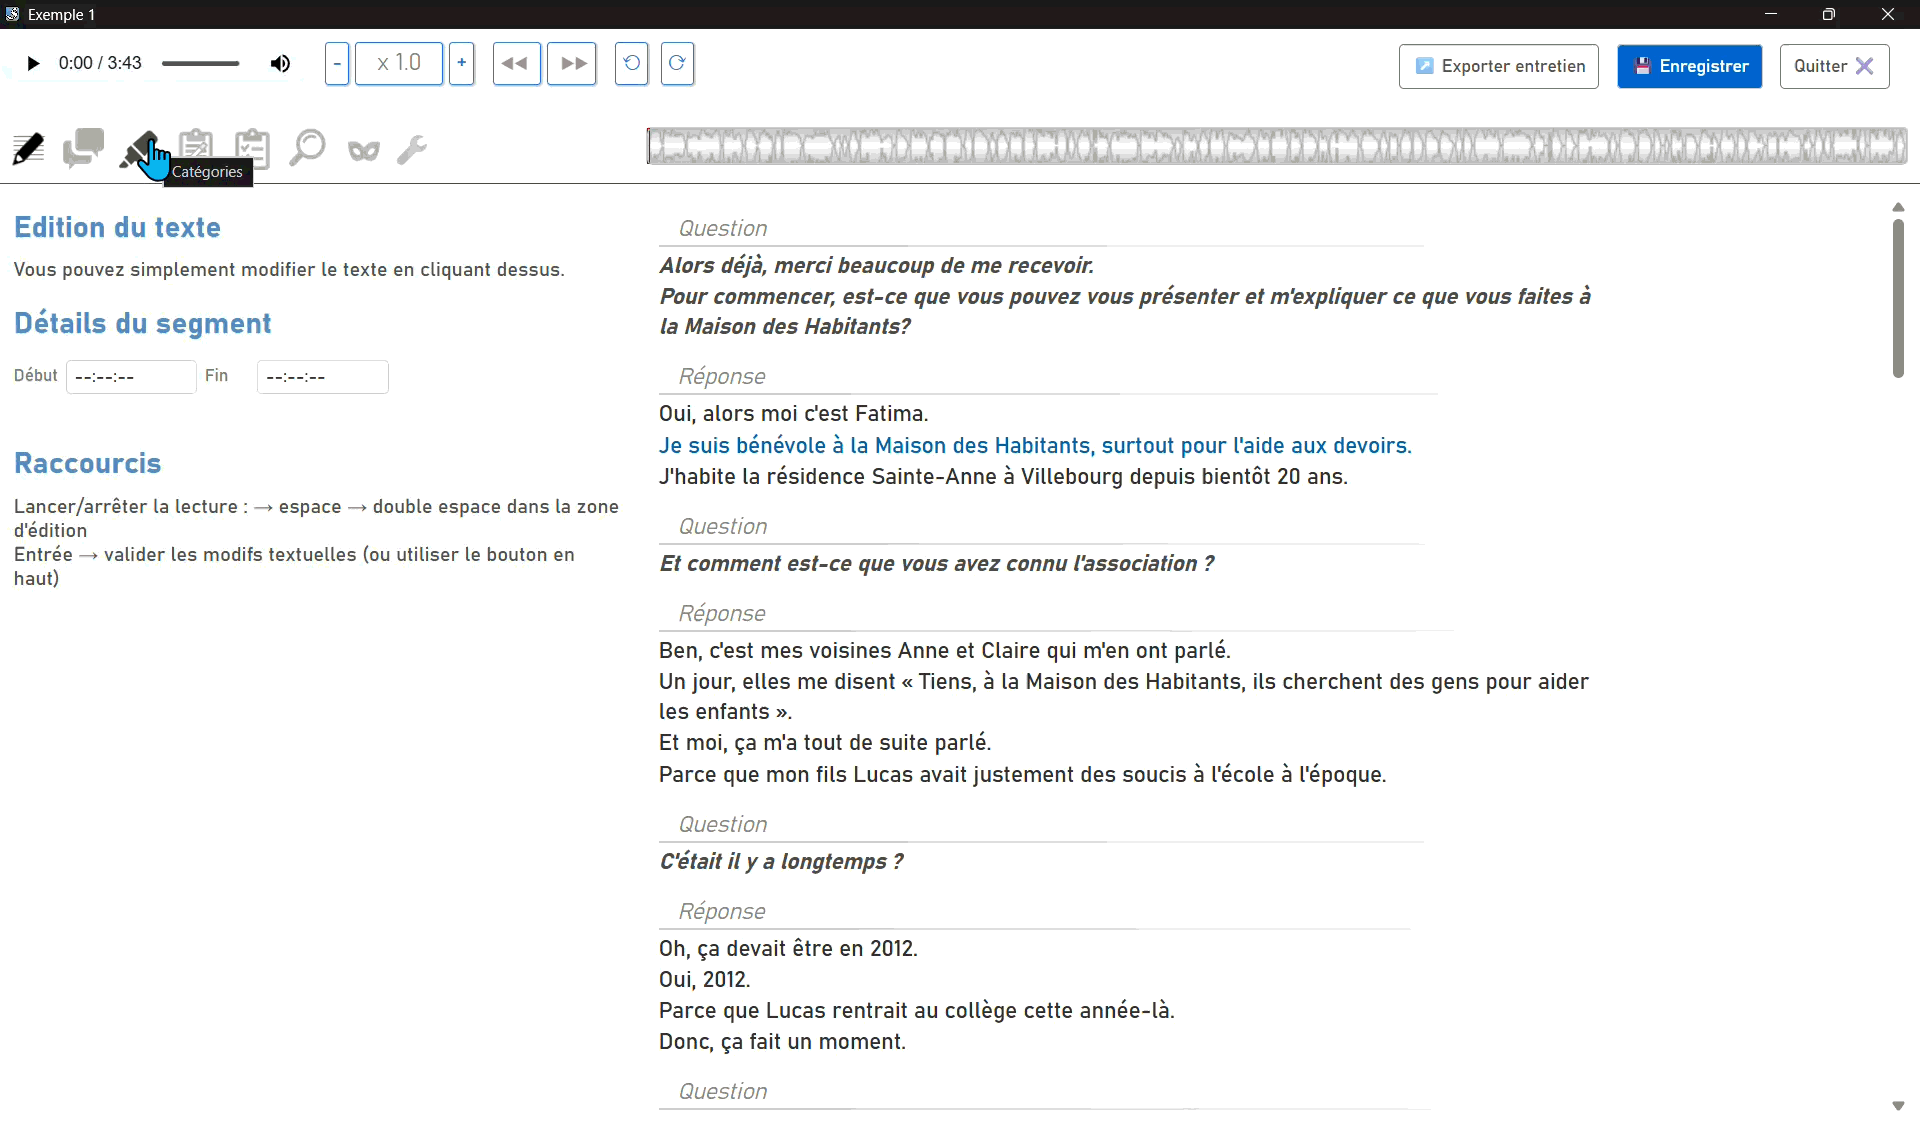Mute audio with the speaker icon
This screenshot has width=1920, height=1138.
coord(280,64)
